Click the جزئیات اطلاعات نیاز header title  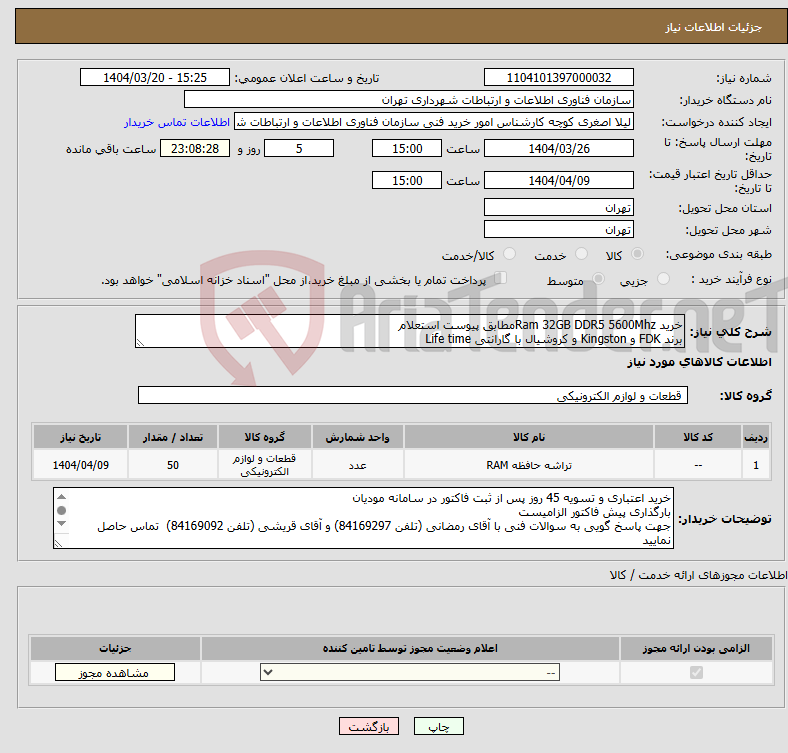pyautogui.click(x=714, y=27)
